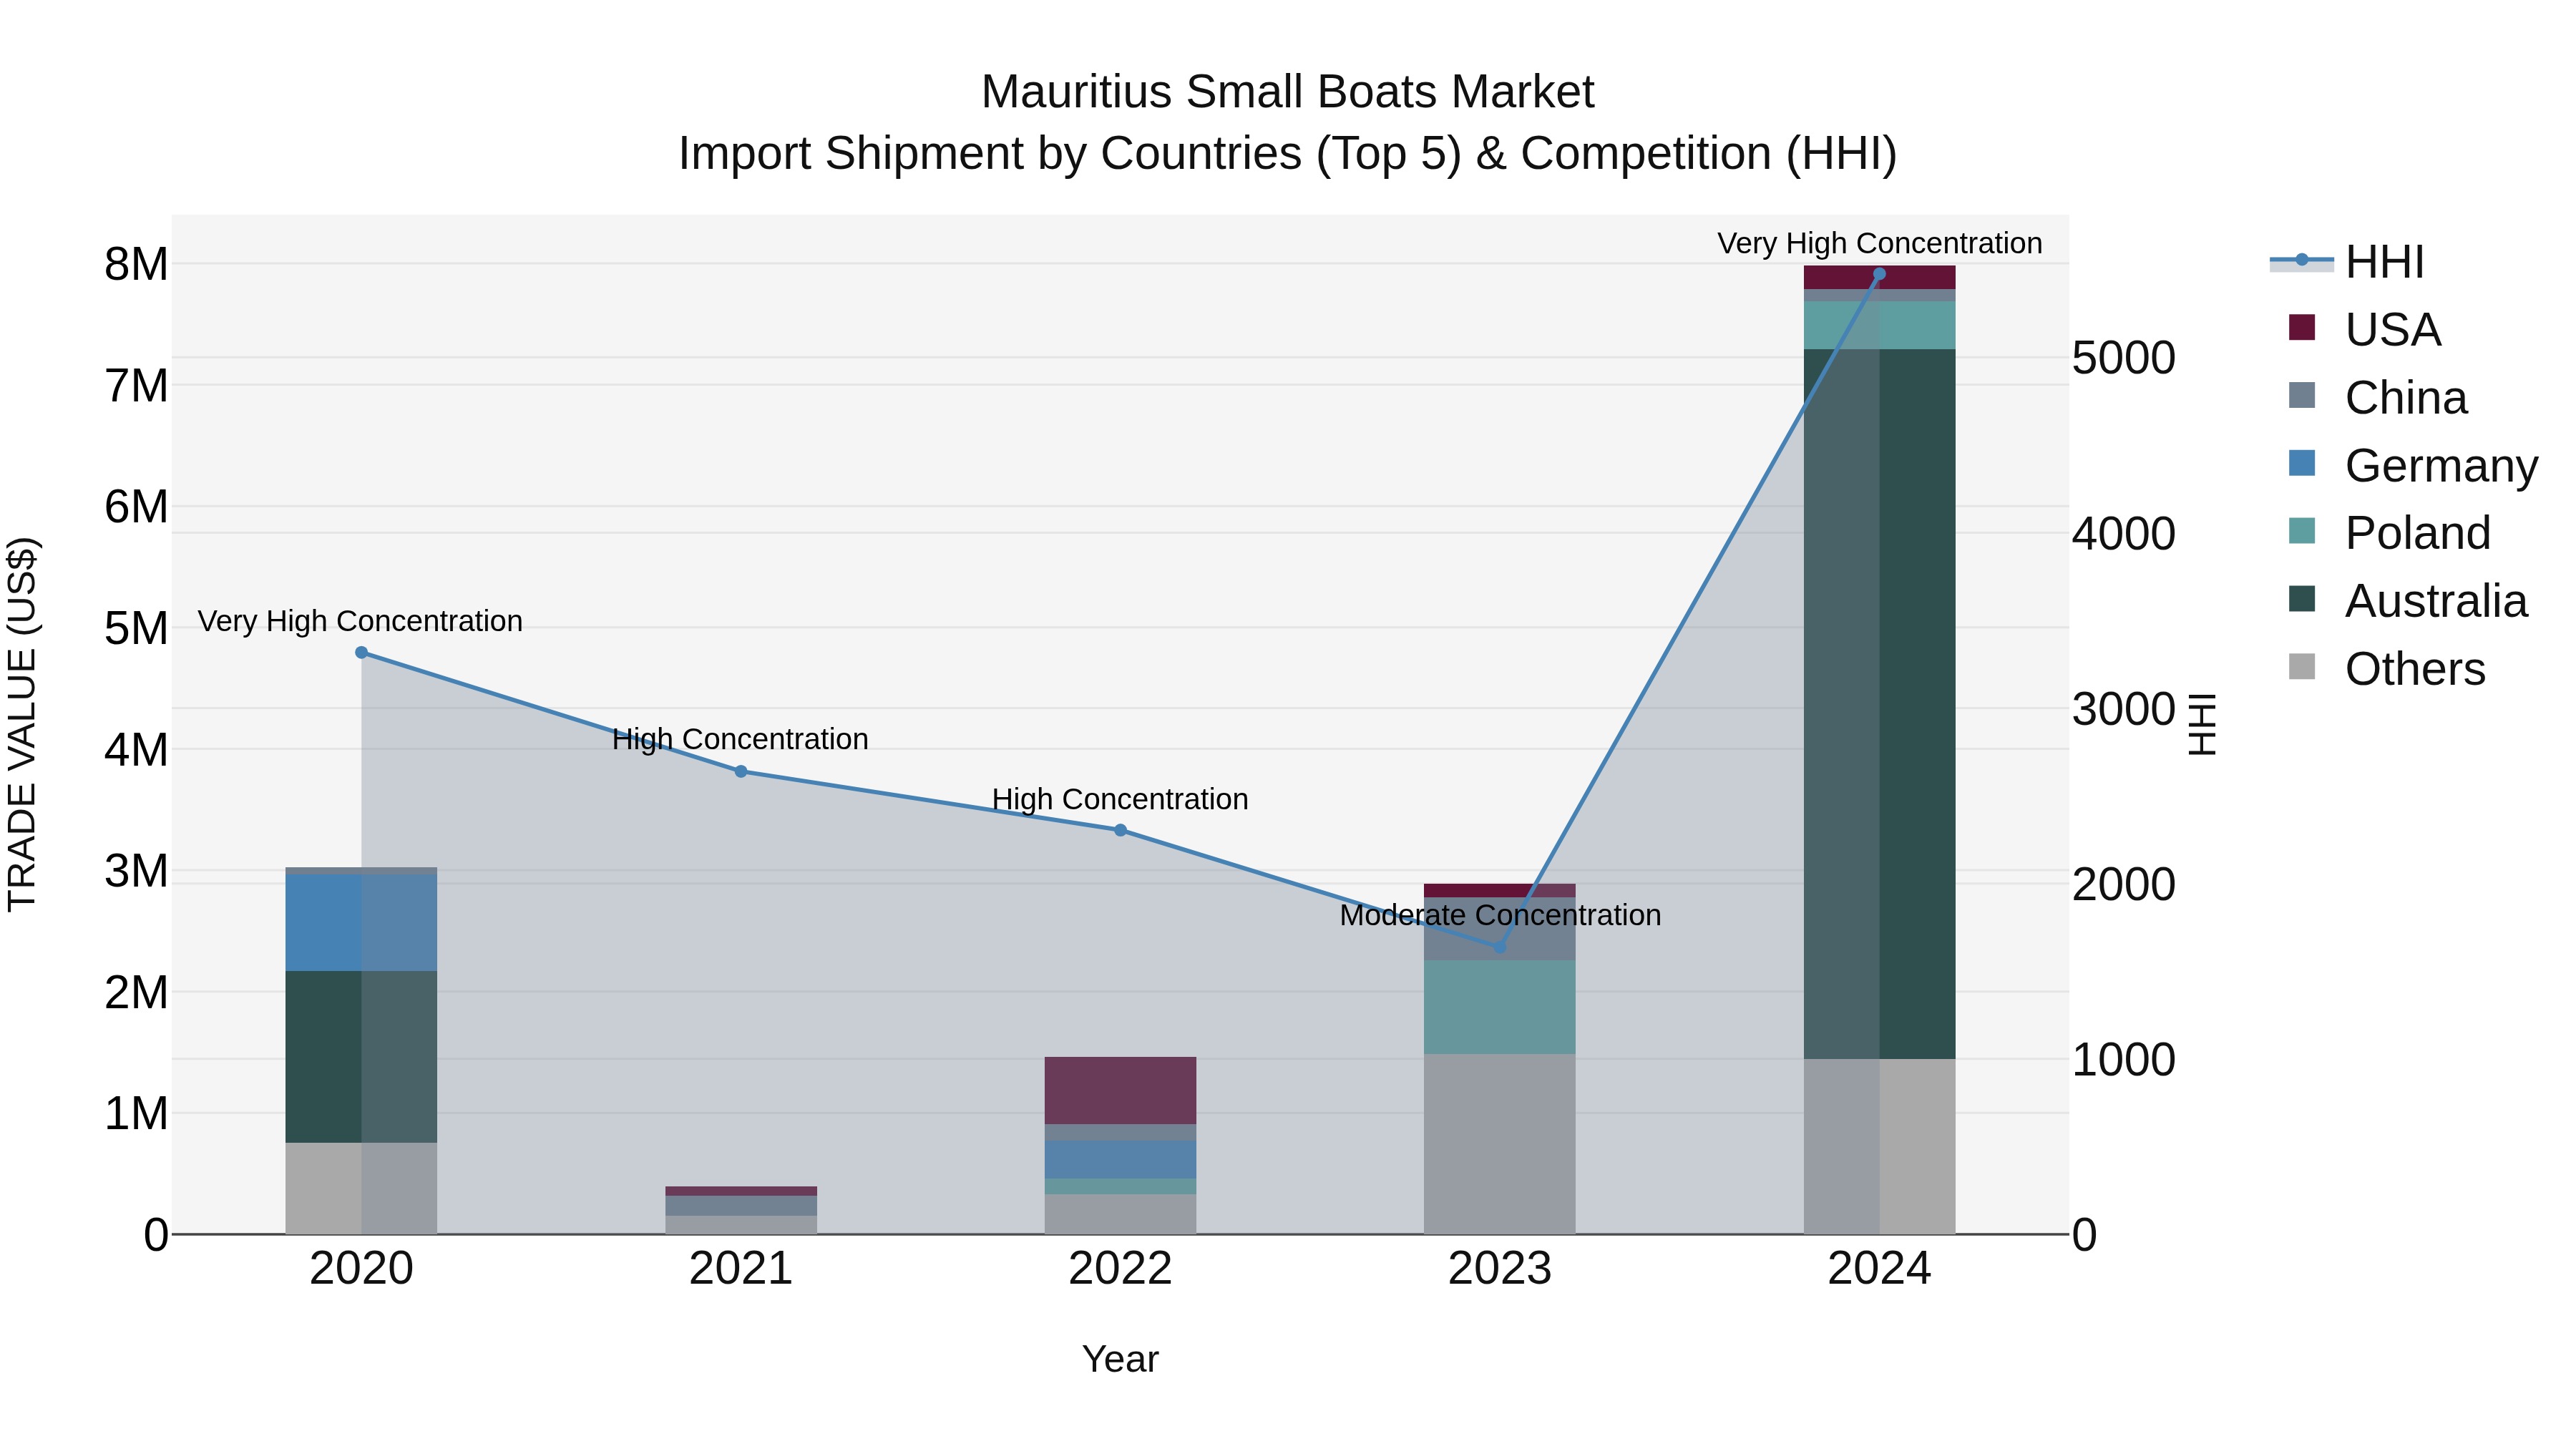Click the 2022 x-axis year label
This screenshot has width=2576, height=1449.
(x=1120, y=1269)
